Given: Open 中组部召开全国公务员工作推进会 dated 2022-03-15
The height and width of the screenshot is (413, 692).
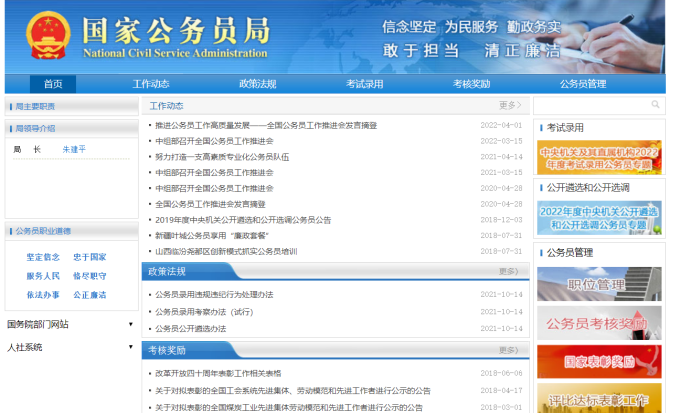Looking at the screenshot, I should click(214, 141).
